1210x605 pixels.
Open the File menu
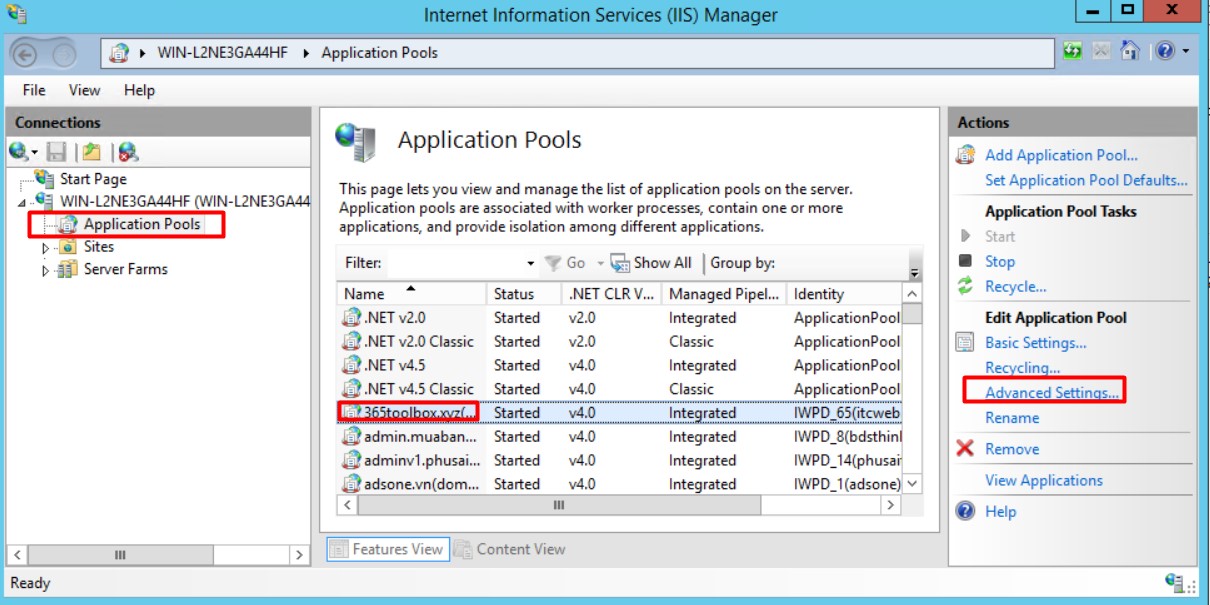click(34, 90)
